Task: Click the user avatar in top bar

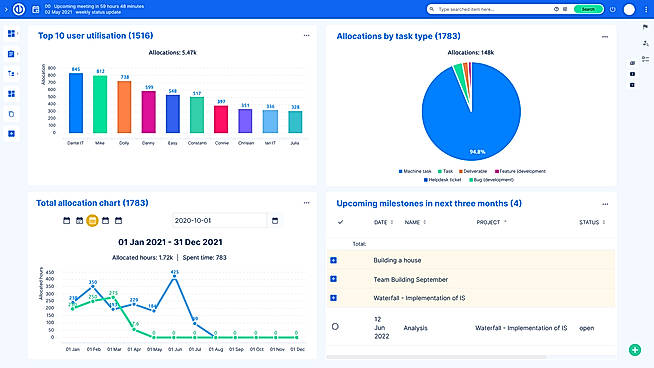Action: tap(629, 9)
